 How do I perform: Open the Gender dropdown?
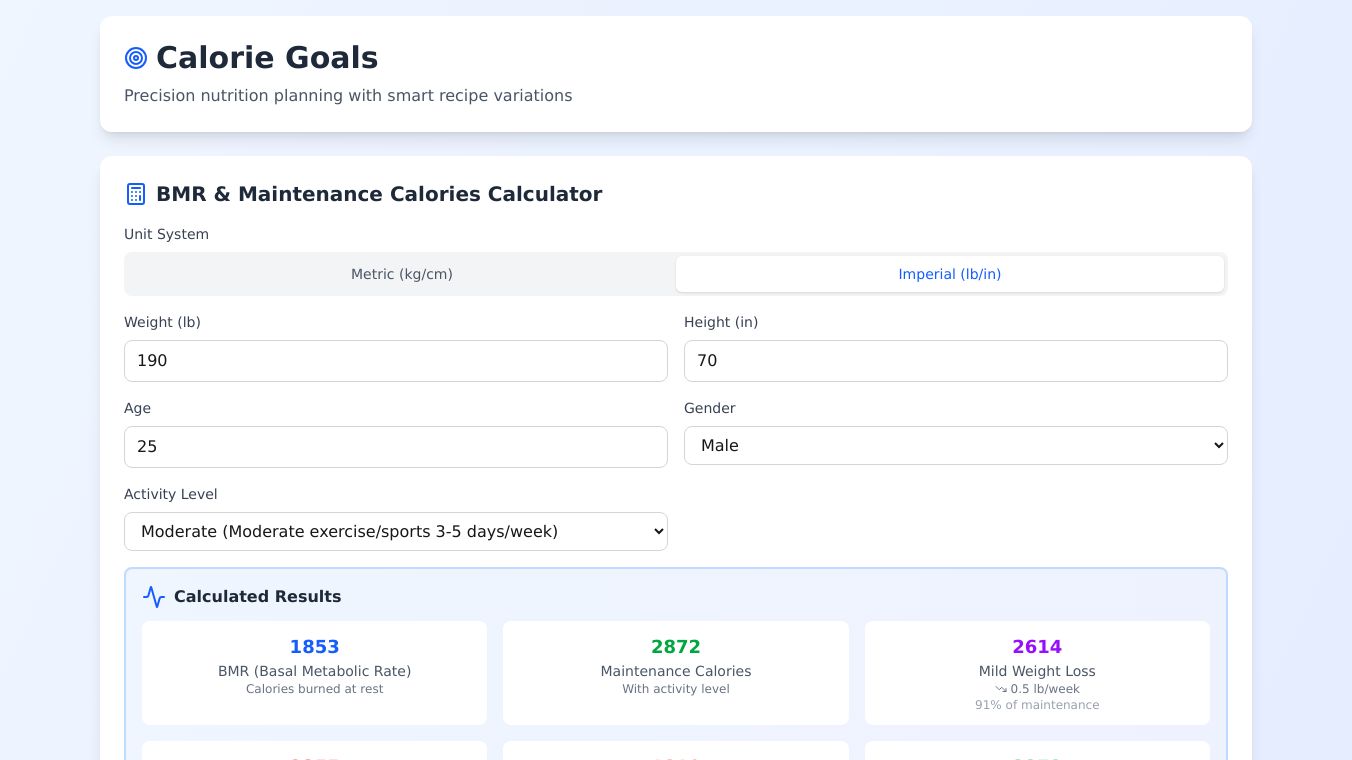pos(955,446)
